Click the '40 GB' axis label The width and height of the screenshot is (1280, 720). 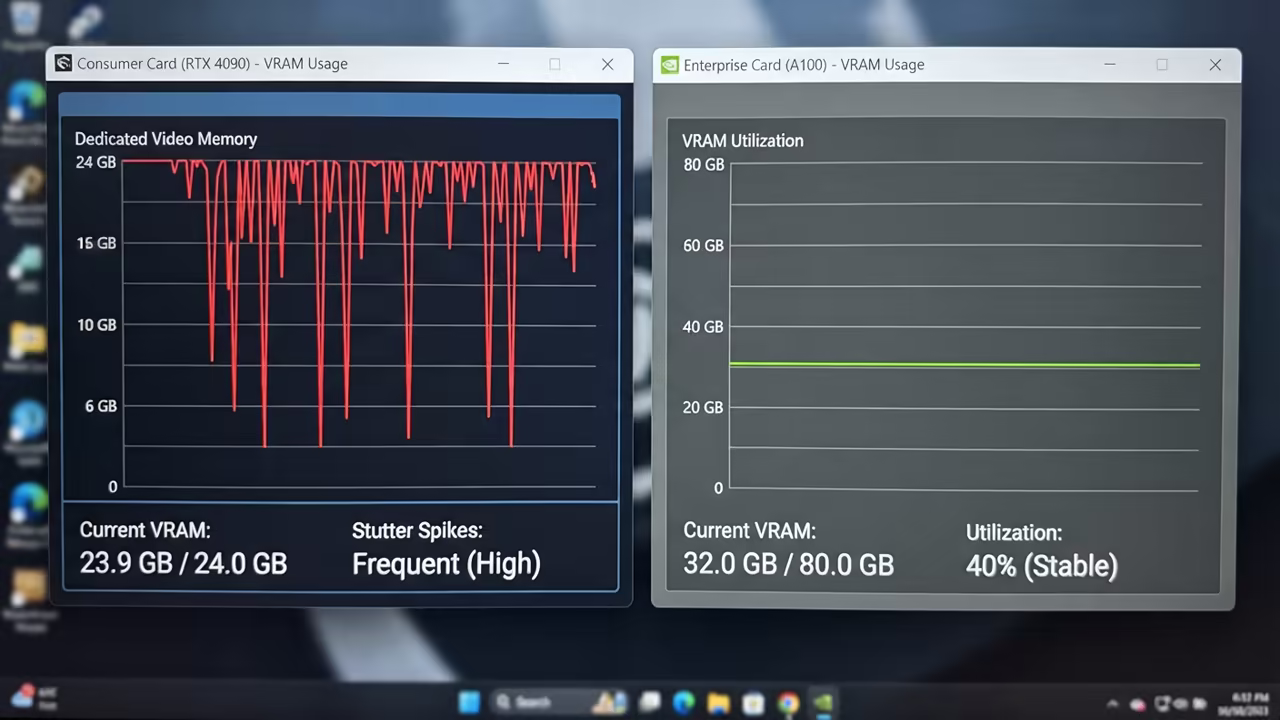pos(704,327)
